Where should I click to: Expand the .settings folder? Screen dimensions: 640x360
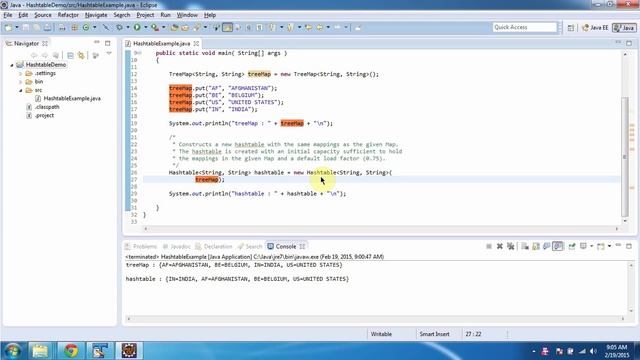point(20,73)
